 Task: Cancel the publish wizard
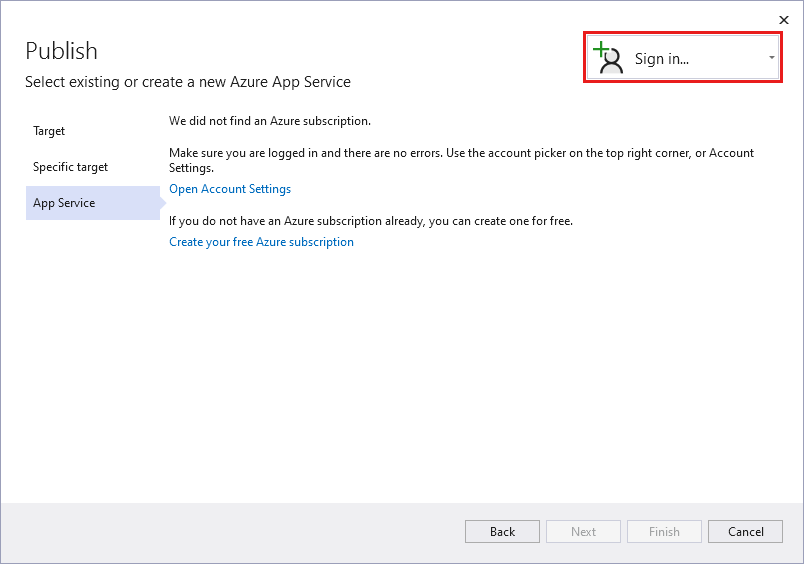click(x=745, y=532)
